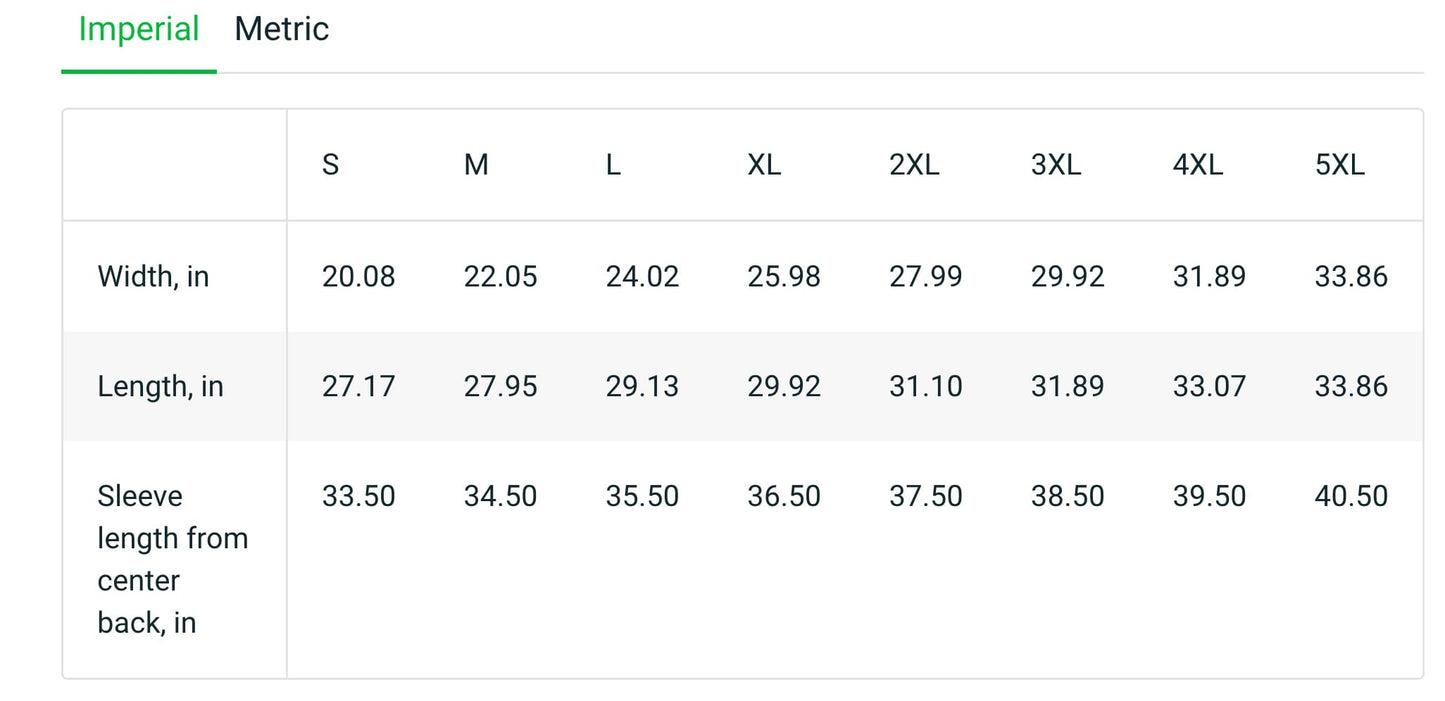The width and height of the screenshot is (1445, 701).
Task: Click the 3XL size column header
Action: point(1056,165)
